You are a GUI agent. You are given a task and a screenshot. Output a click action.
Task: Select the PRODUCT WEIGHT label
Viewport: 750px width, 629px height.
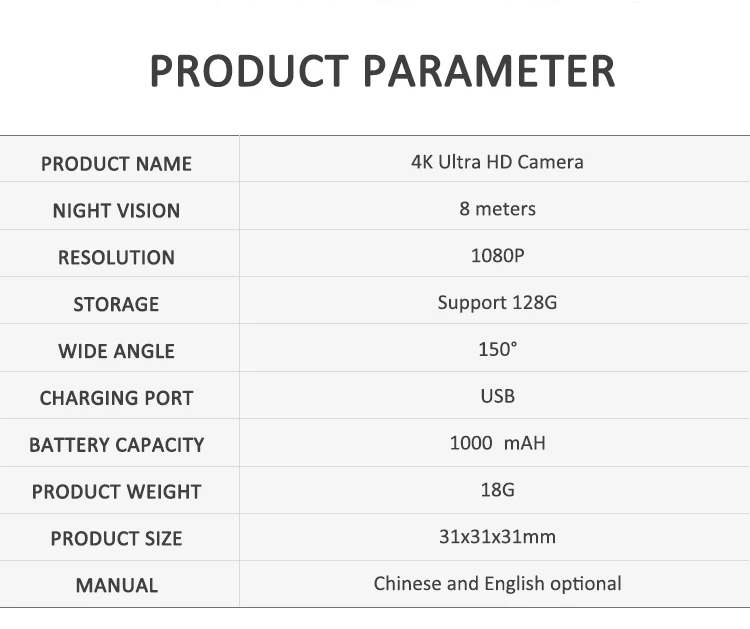(116, 492)
